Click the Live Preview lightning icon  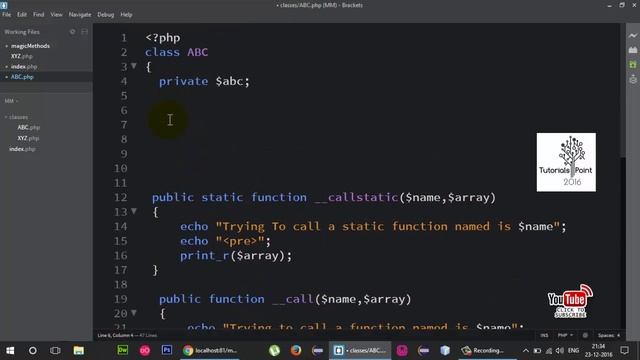click(x=633, y=36)
